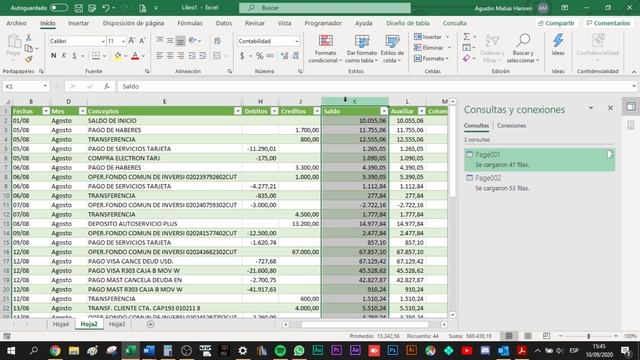The height and width of the screenshot is (360, 640).
Task: Click the Format Painter brush icon
Action: (29, 60)
